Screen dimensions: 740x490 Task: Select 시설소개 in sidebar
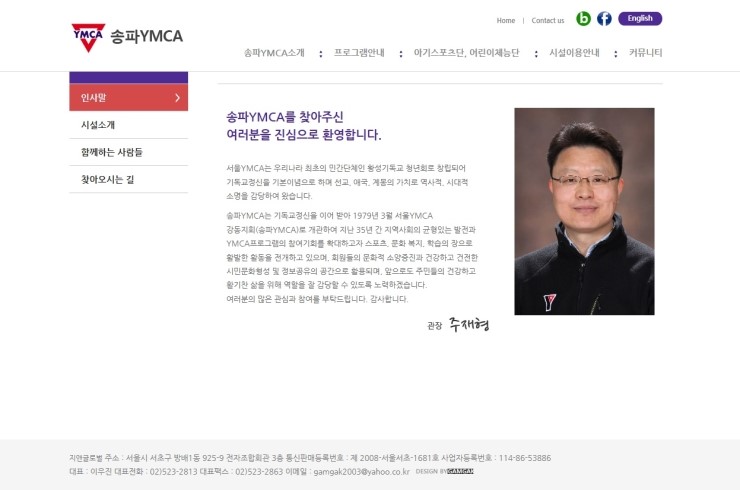(128, 125)
